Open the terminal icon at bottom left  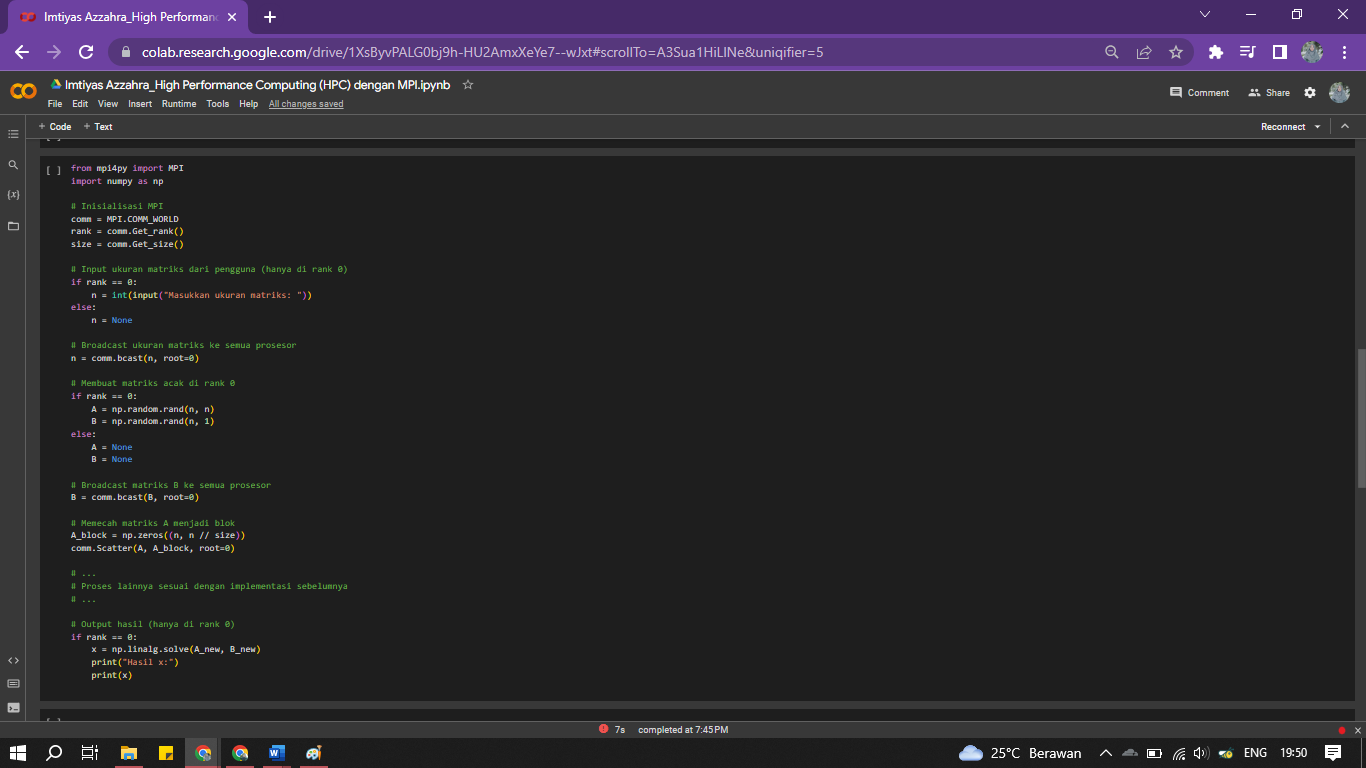click(13, 708)
